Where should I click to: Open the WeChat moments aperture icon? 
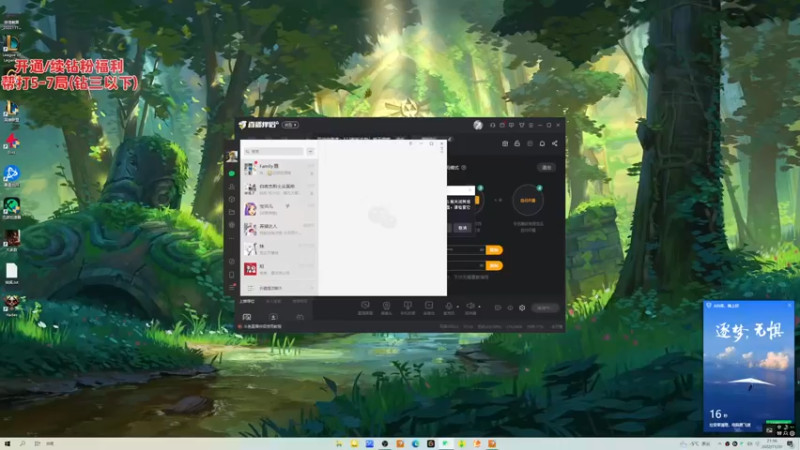point(232,225)
